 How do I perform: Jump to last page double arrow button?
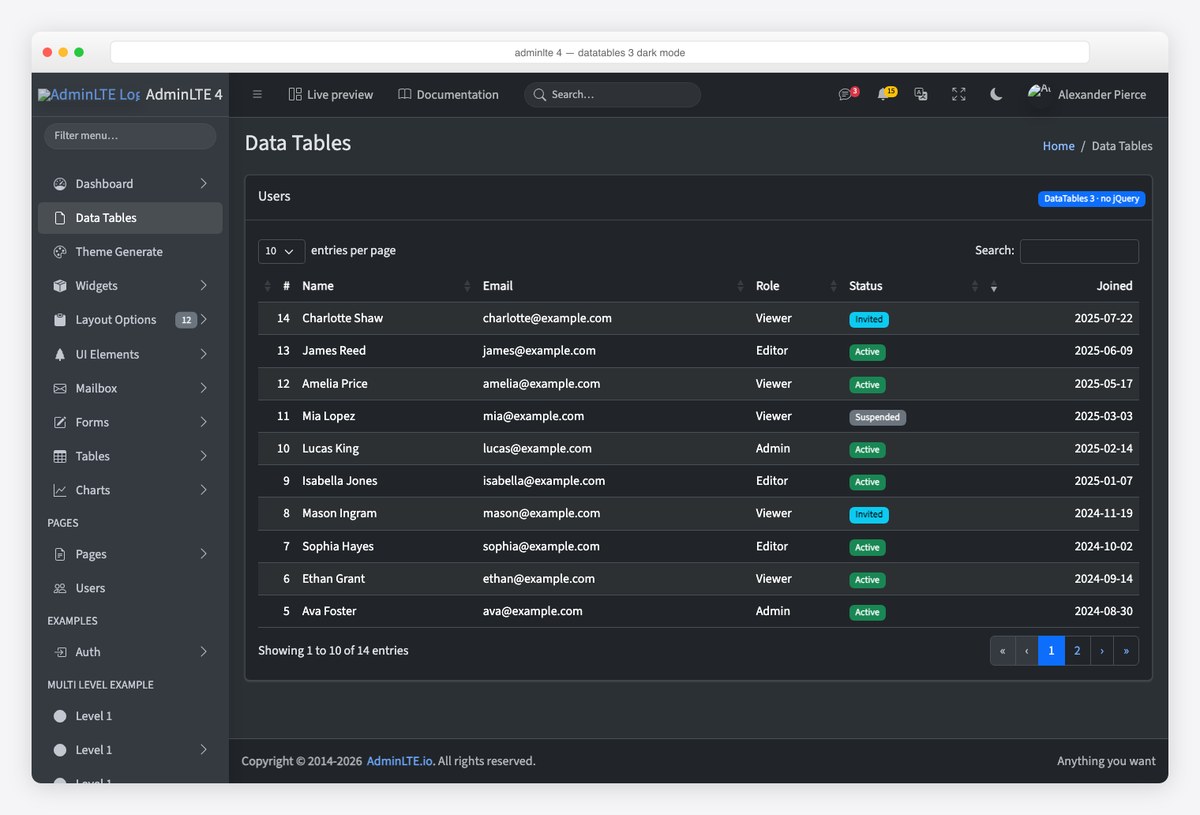coord(1126,650)
